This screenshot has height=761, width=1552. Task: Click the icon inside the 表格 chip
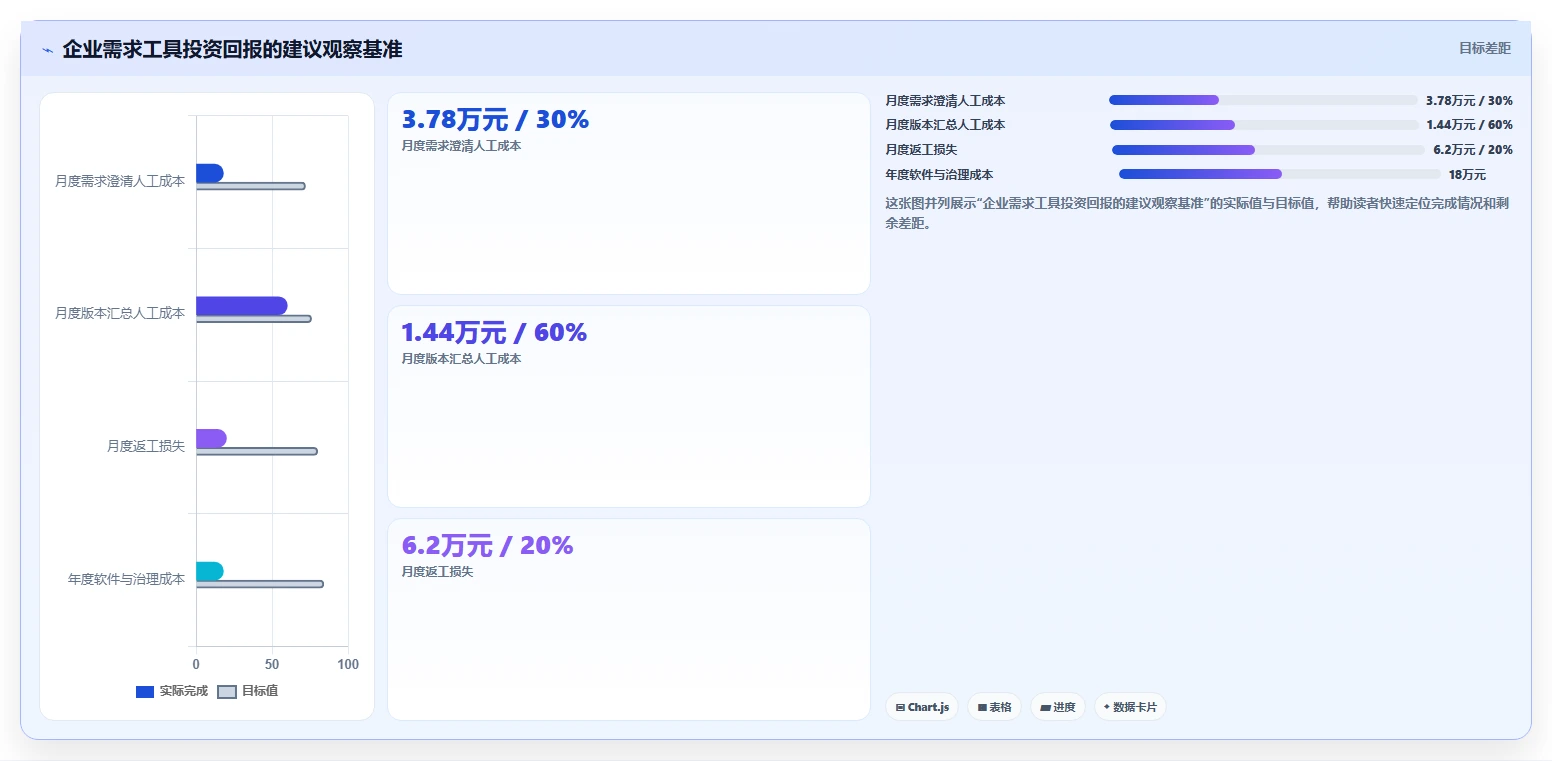pos(982,707)
